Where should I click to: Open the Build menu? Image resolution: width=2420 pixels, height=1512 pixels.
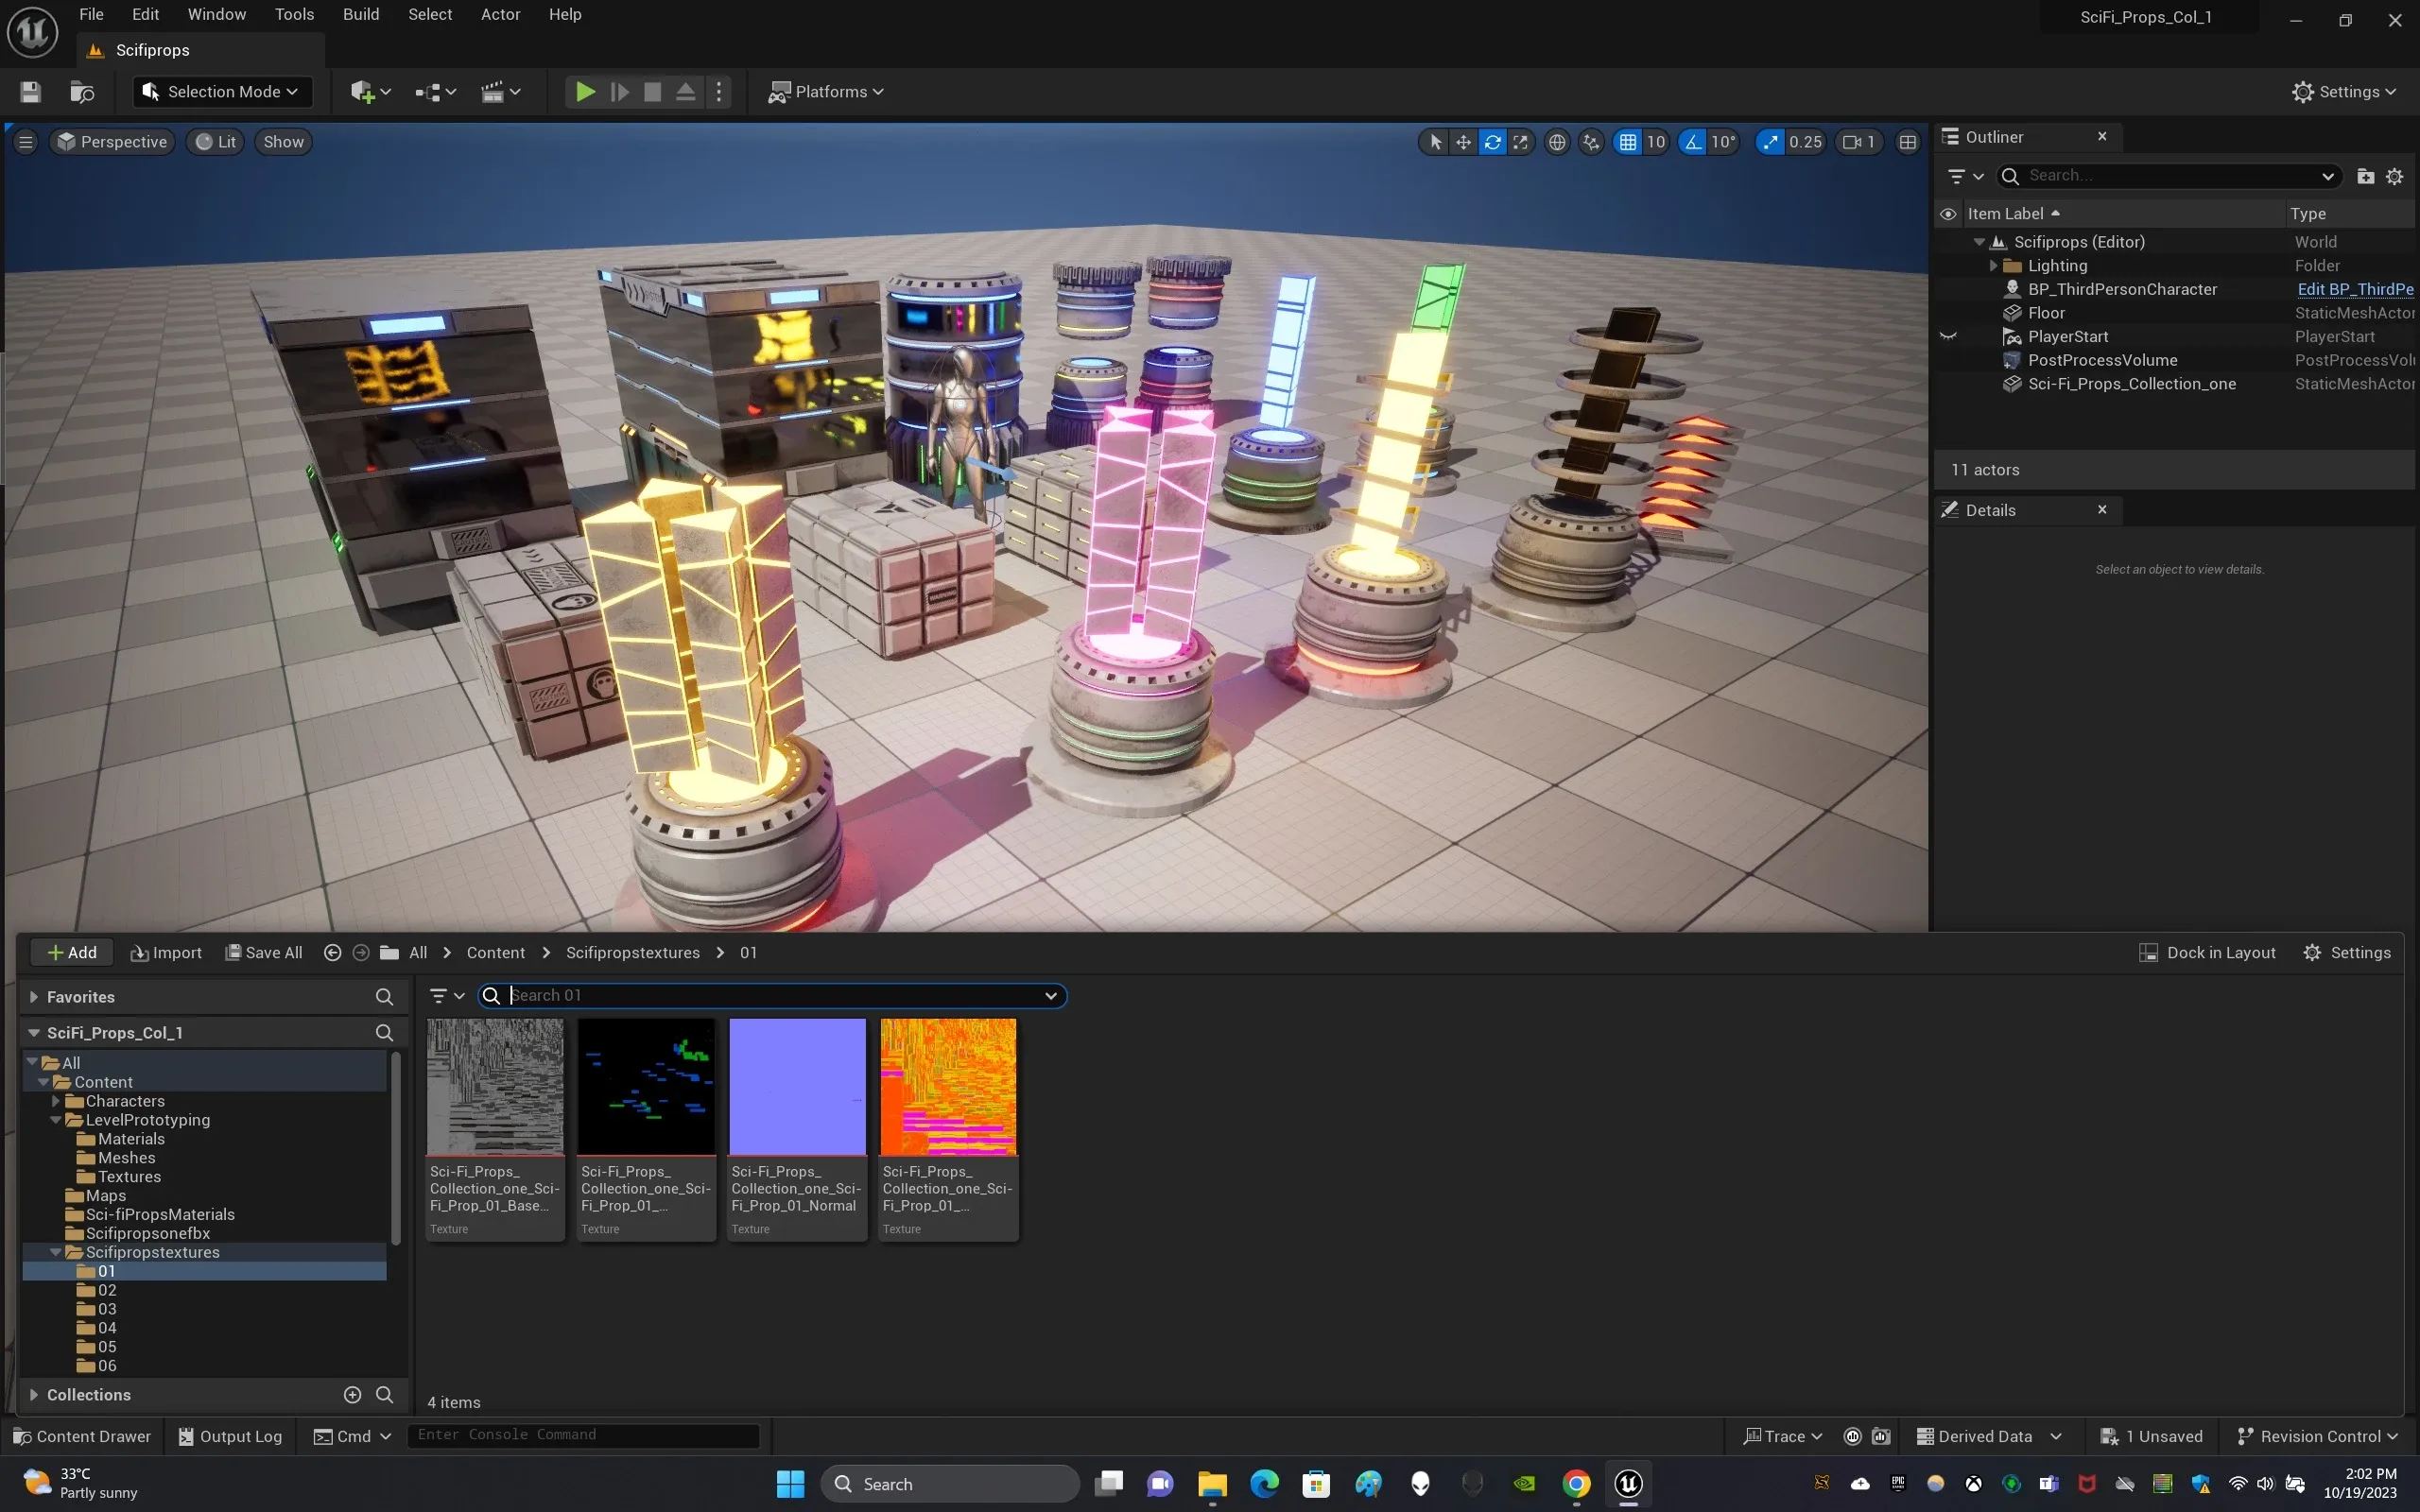360,14
